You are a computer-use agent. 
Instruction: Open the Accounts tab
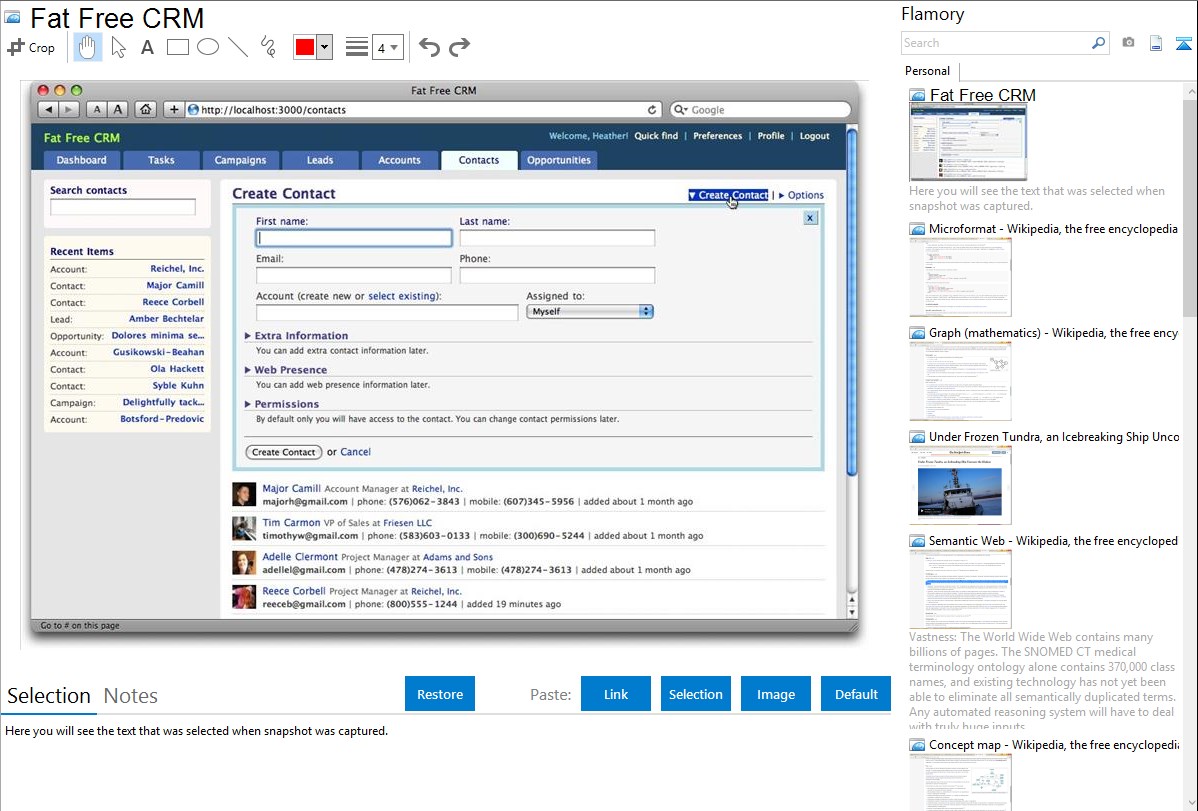click(x=400, y=160)
